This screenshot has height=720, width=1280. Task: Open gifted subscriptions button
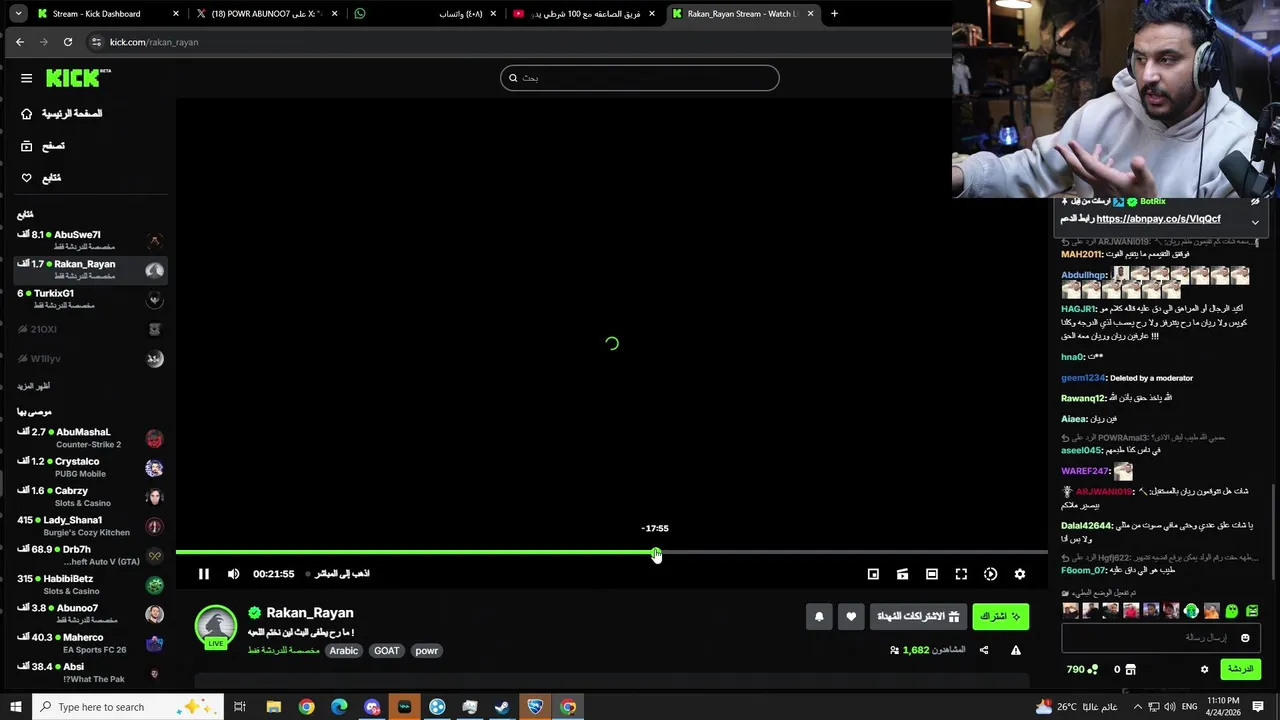coord(918,617)
